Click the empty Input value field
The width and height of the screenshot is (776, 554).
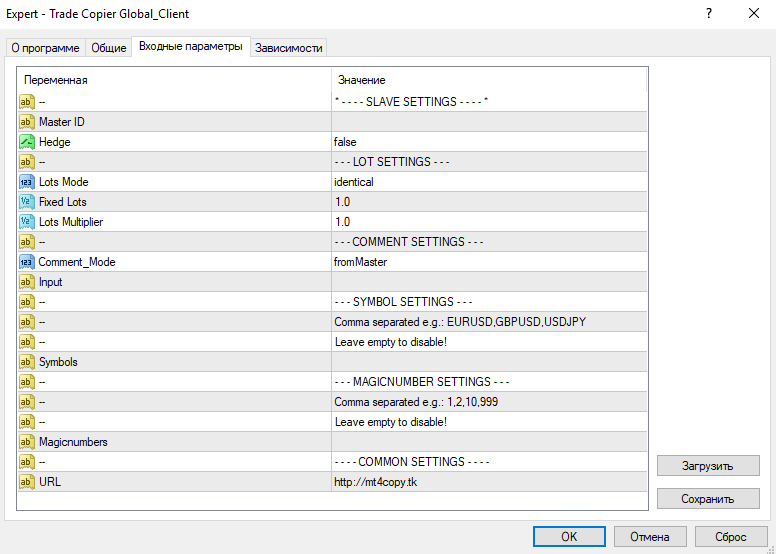click(x=489, y=282)
